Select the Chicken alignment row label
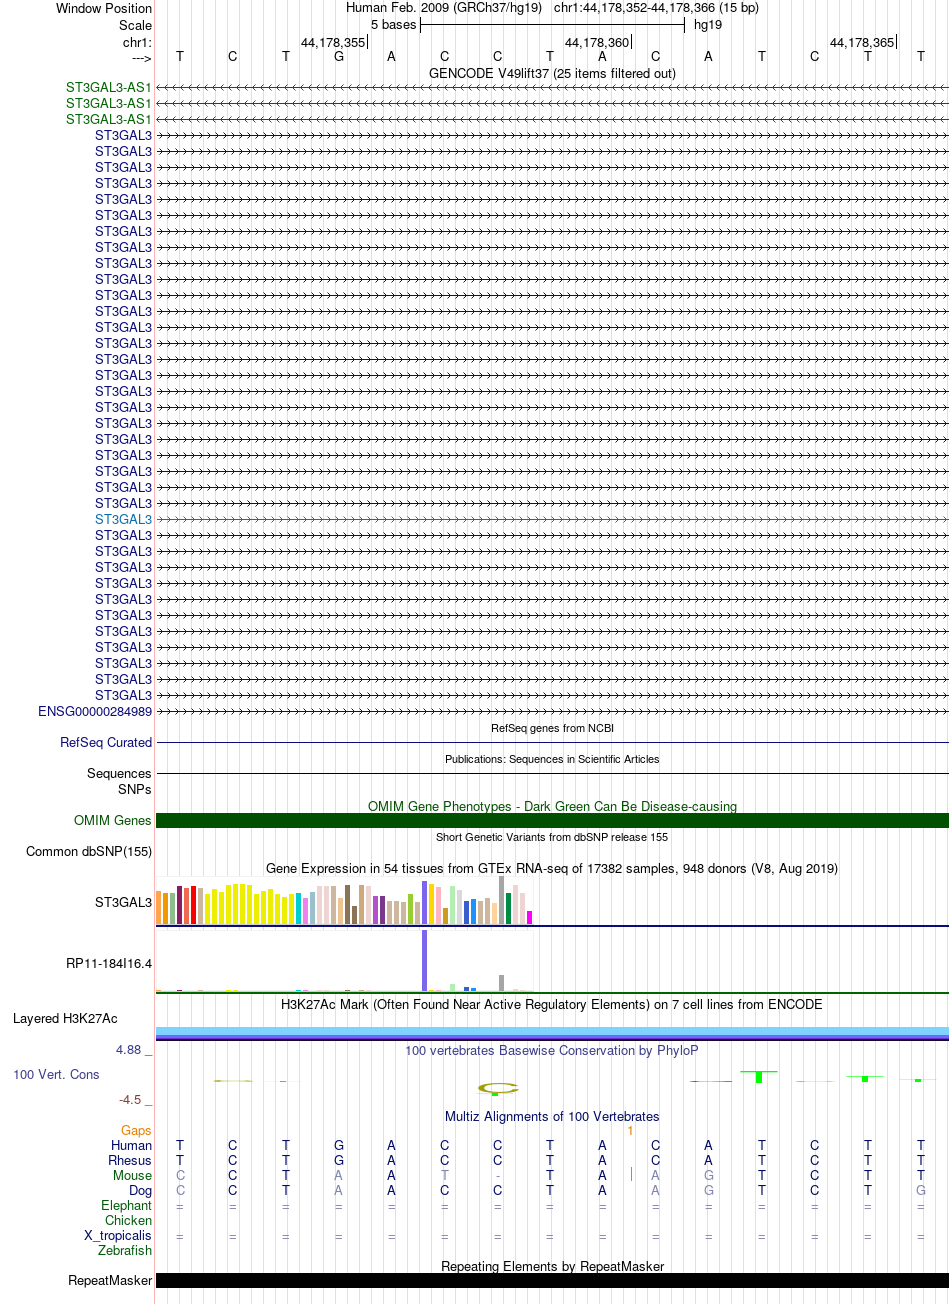The image size is (950, 1304). tap(128, 1220)
